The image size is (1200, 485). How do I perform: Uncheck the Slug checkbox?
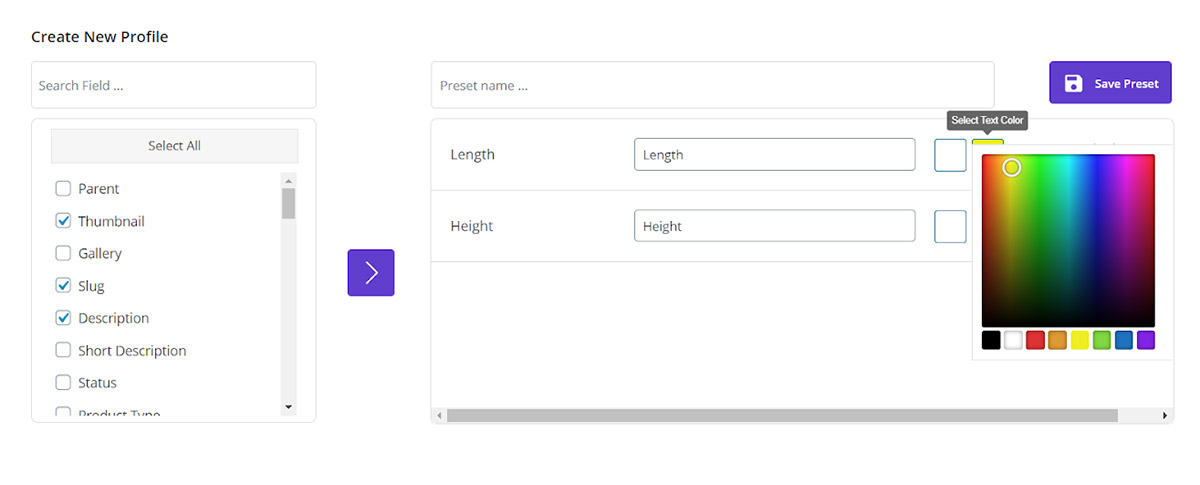pyautogui.click(x=63, y=286)
